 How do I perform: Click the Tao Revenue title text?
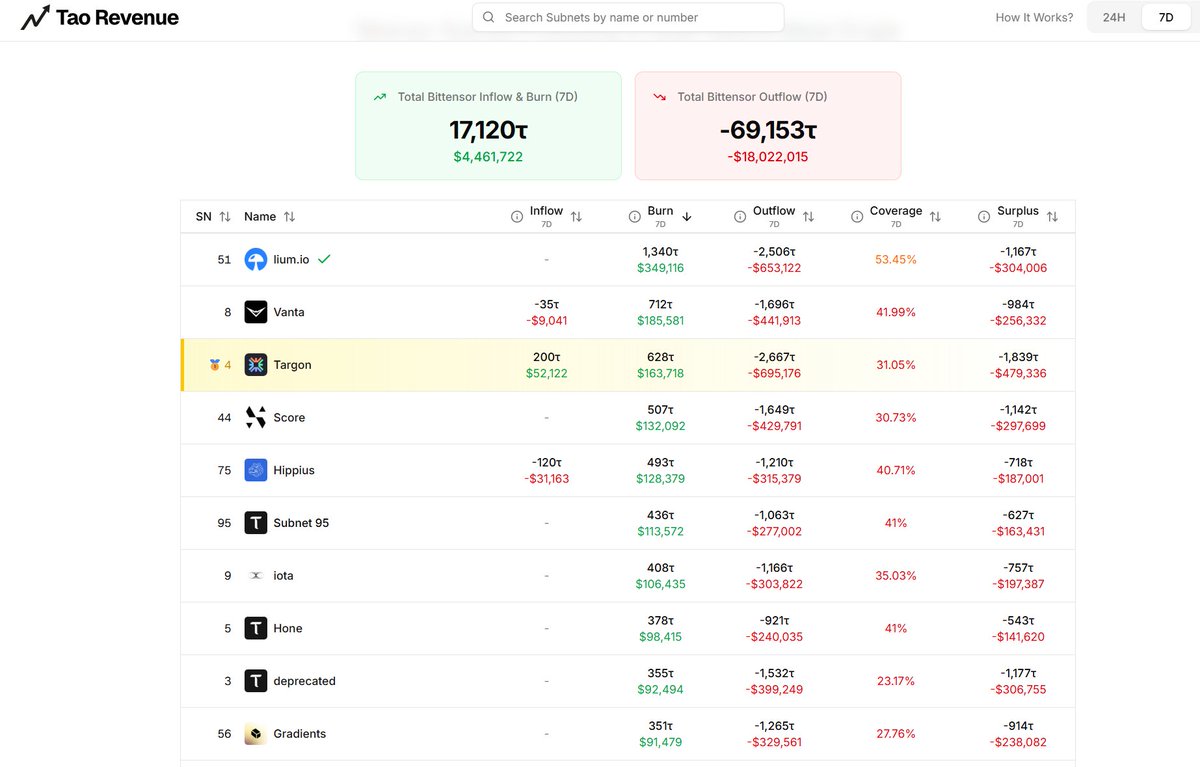click(118, 17)
